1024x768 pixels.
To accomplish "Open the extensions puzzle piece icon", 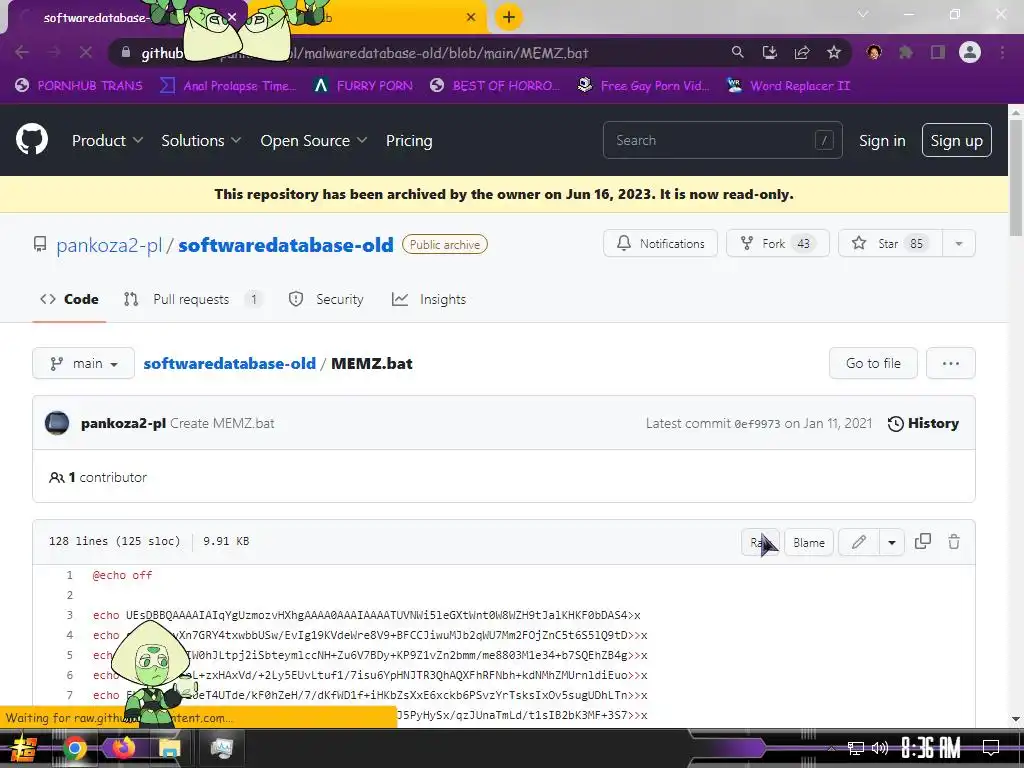I will coord(906,52).
